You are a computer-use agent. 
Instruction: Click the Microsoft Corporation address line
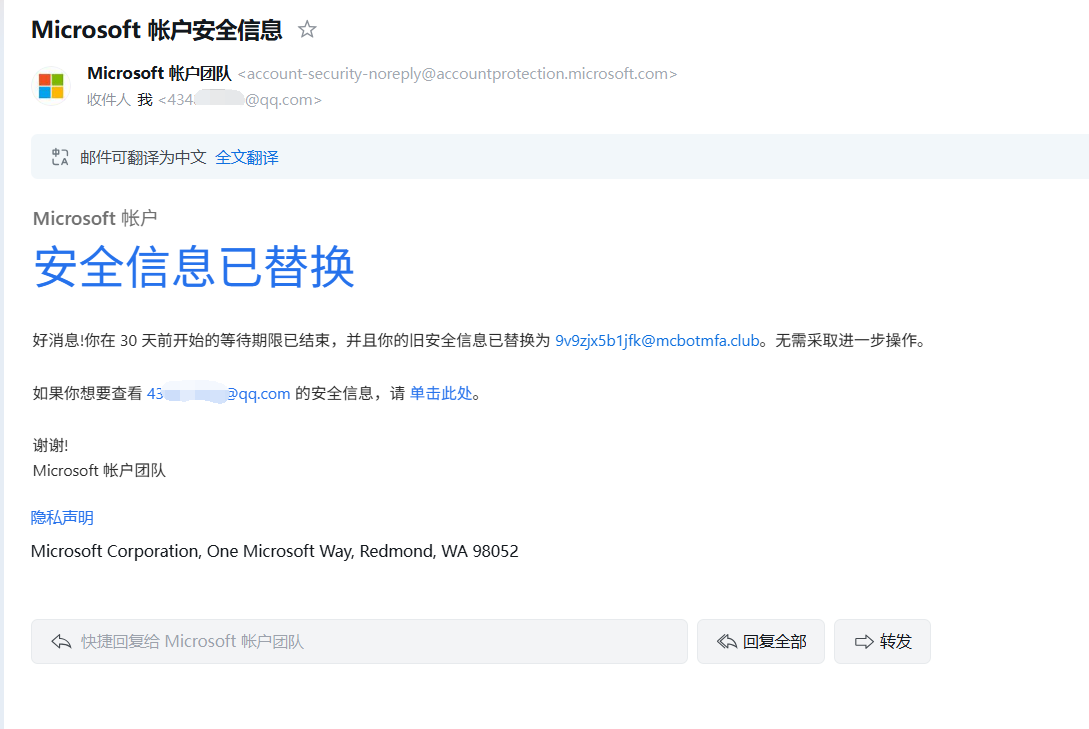pyautogui.click(x=273, y=551)
